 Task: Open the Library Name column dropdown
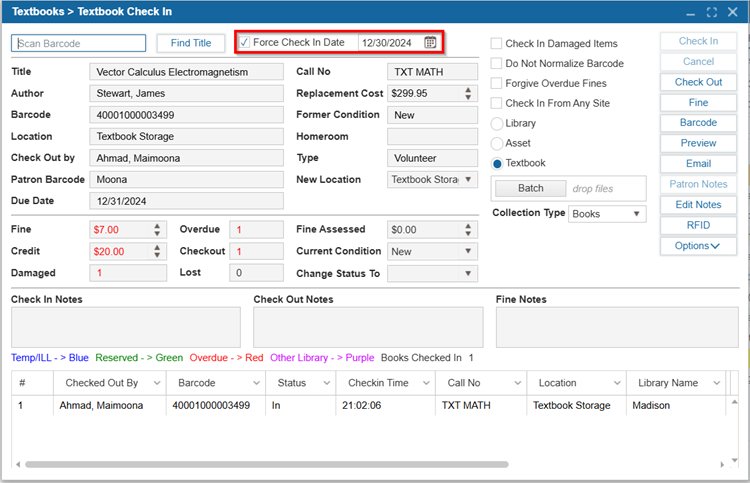click(x=717, y=383)
